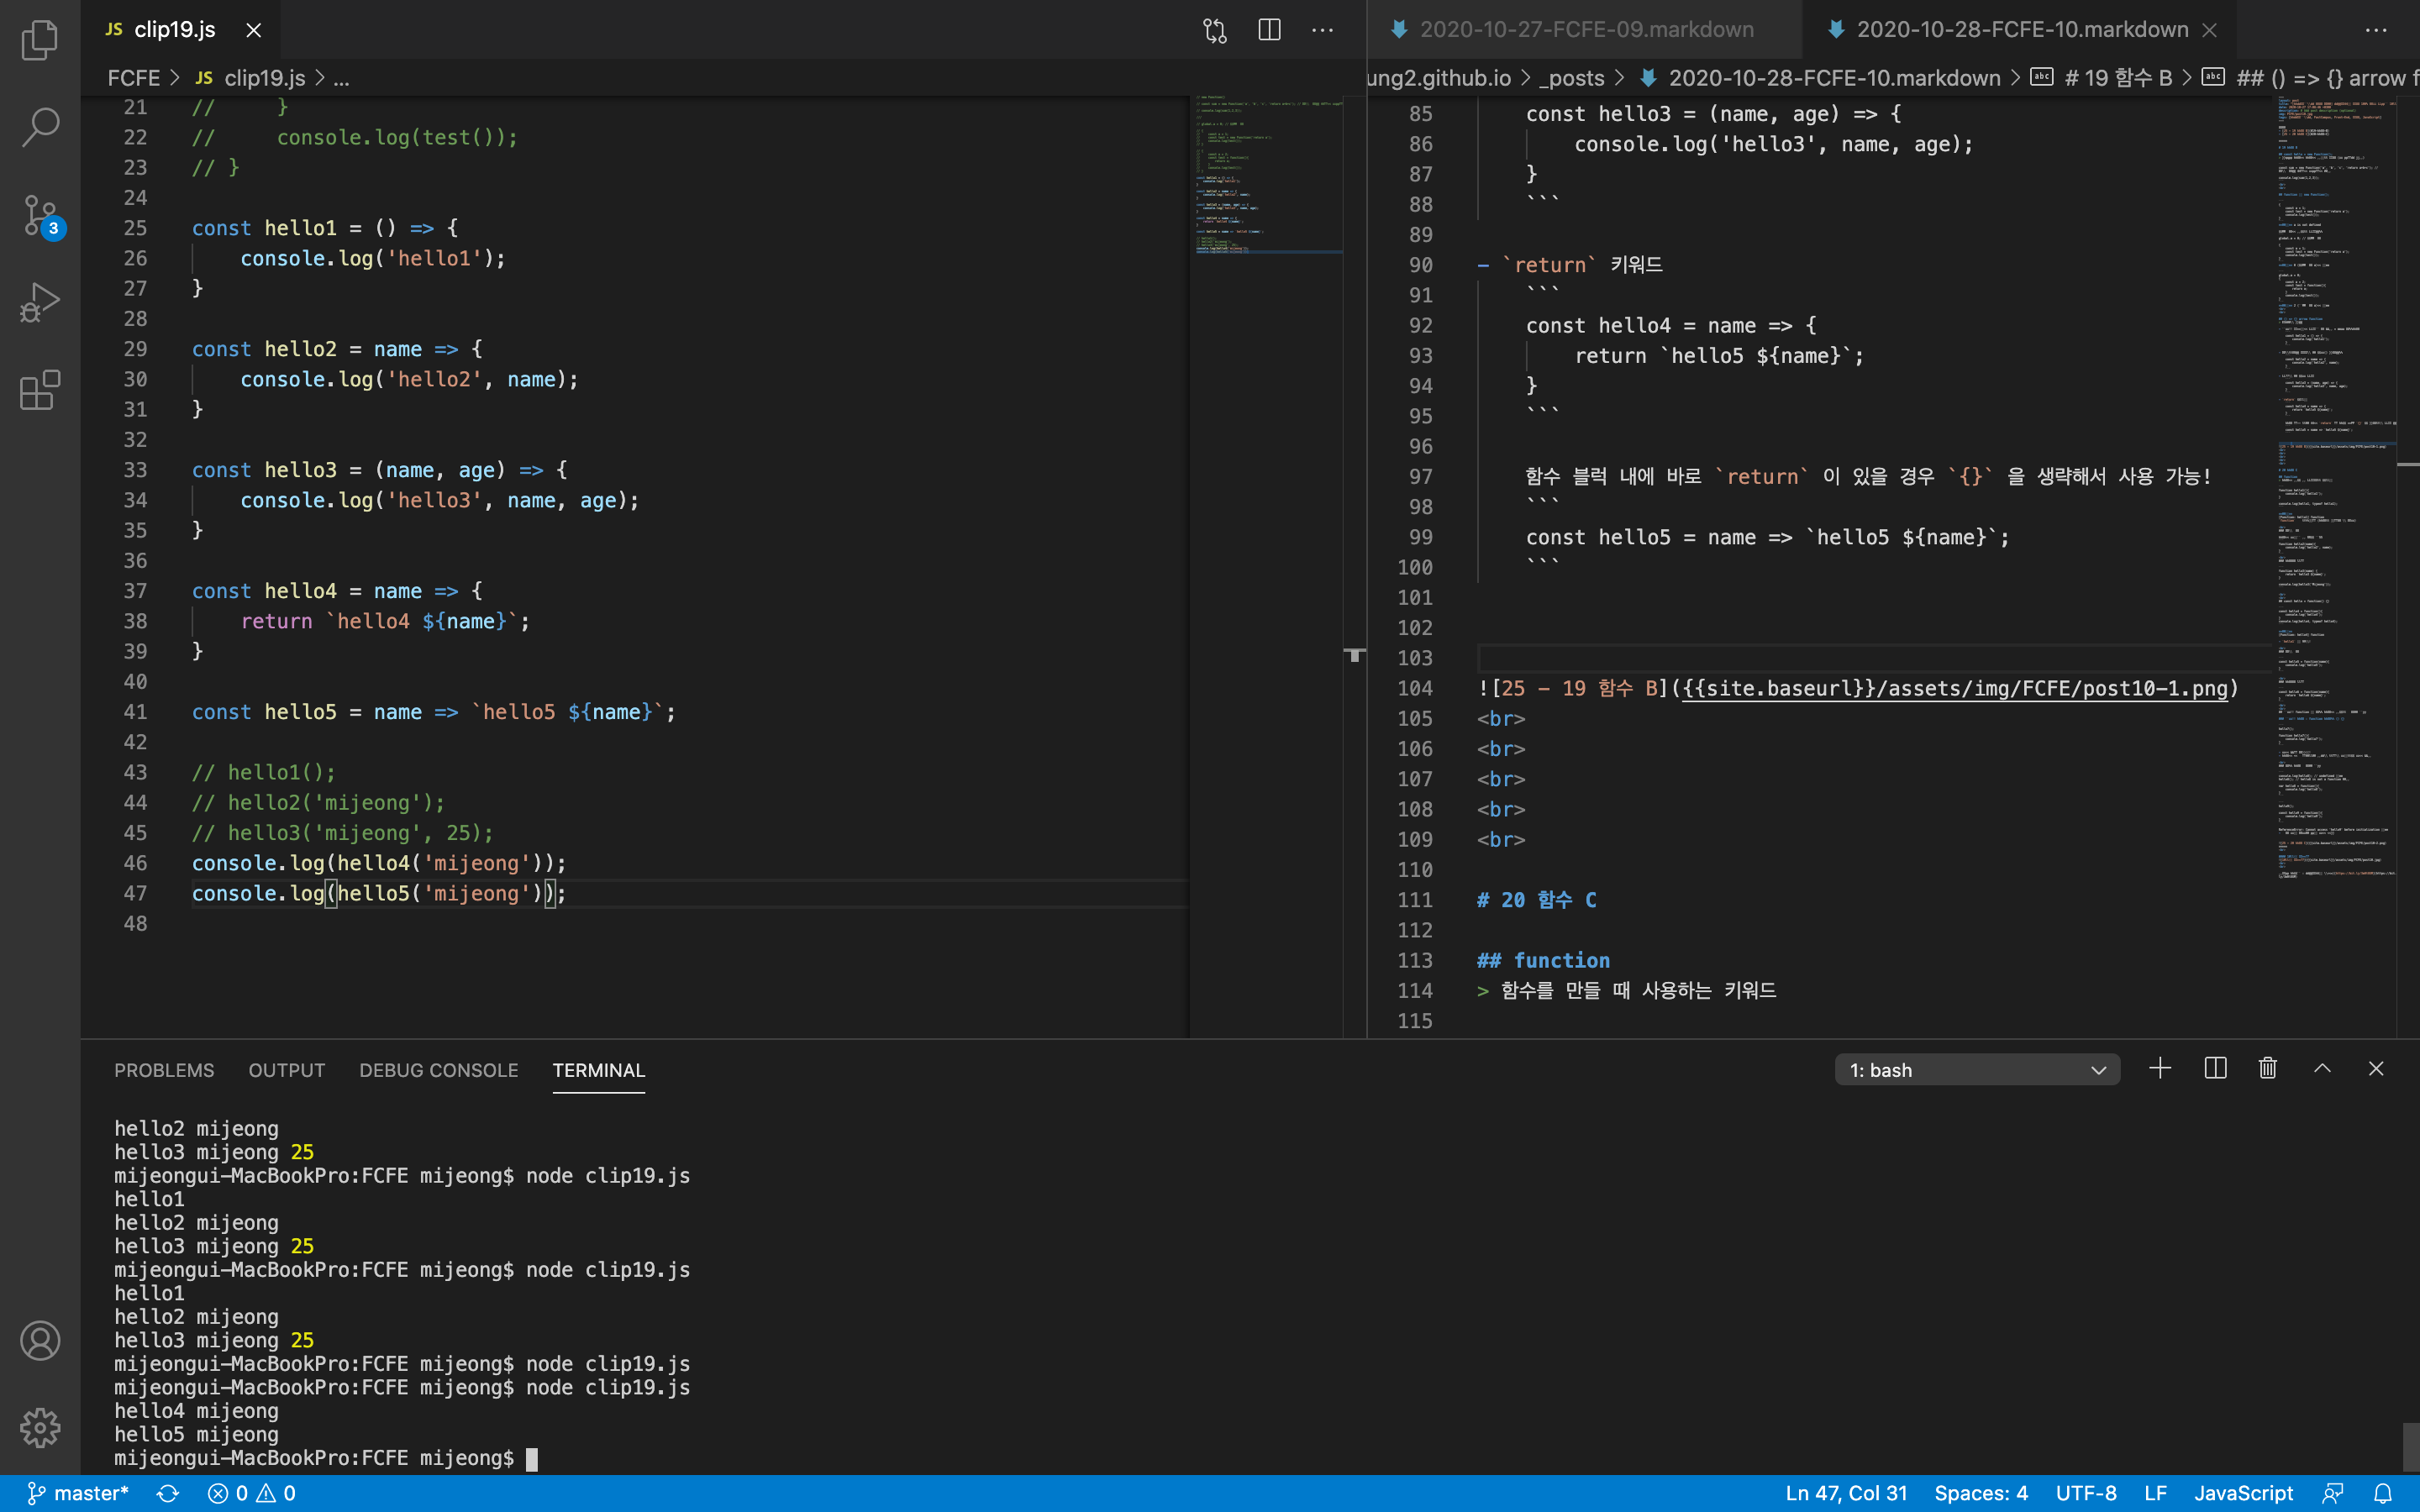Open More Actions for right editor group

(x=2376, y=30)
